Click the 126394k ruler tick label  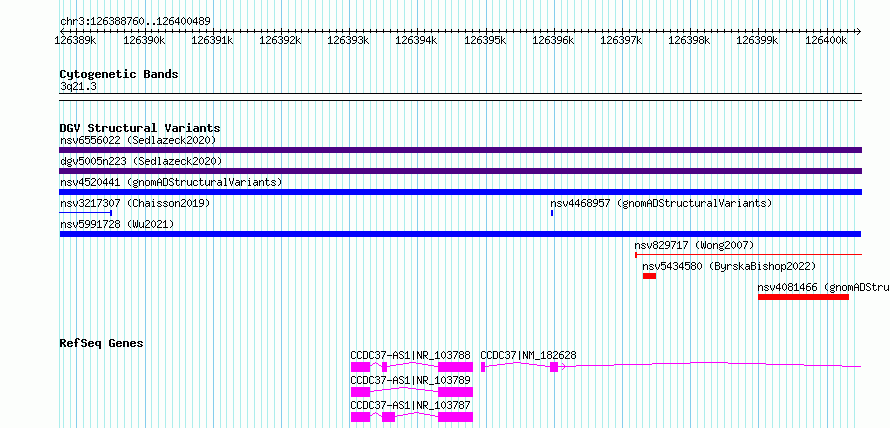tap(416, 40)
